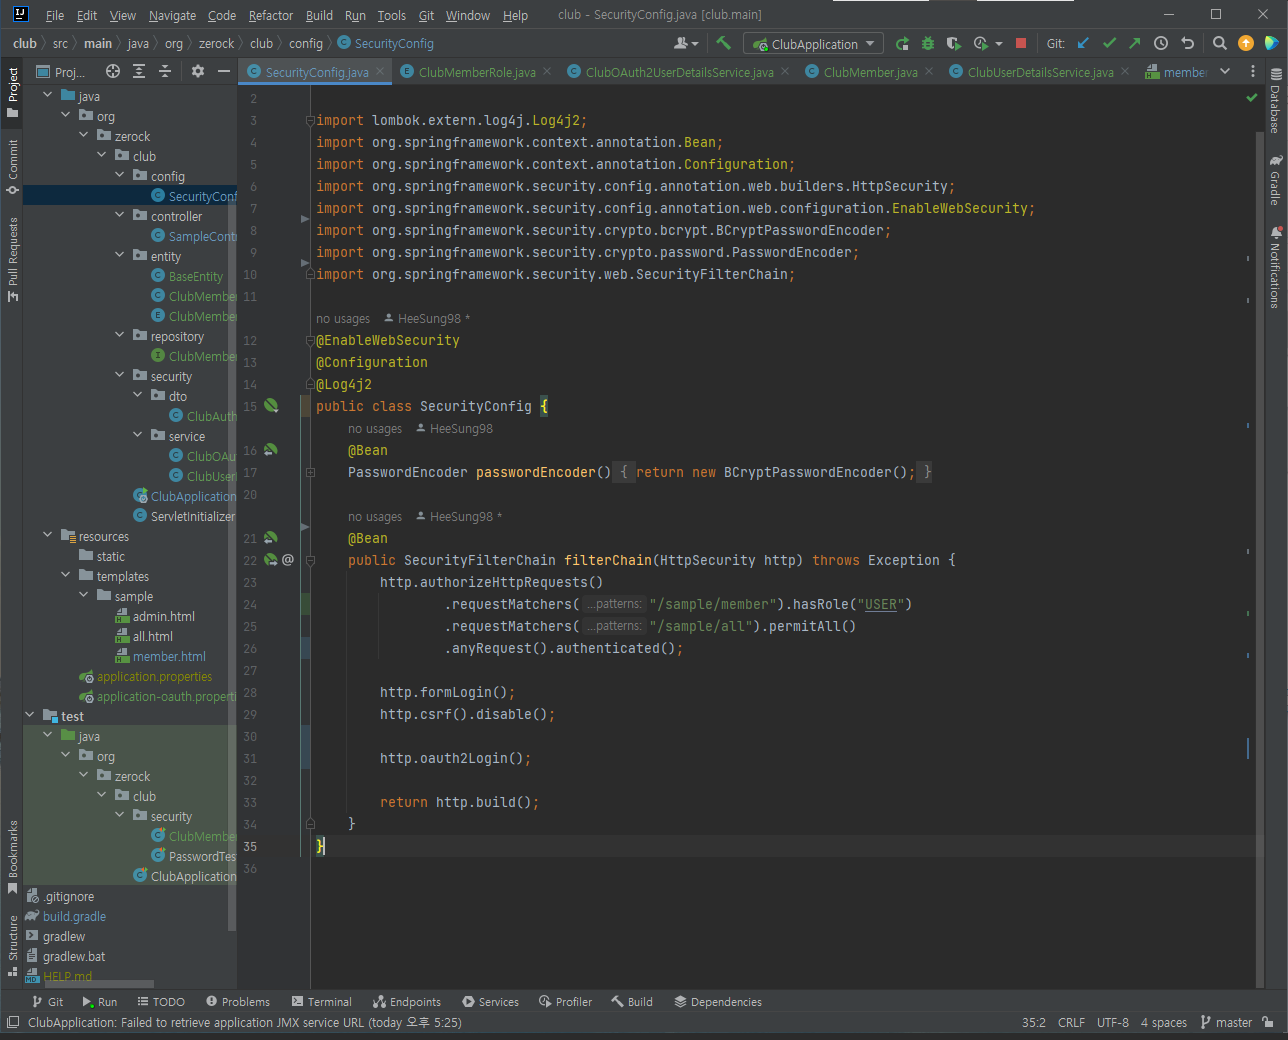
Task: Open the Database side panel
Action: point(1275,101)
